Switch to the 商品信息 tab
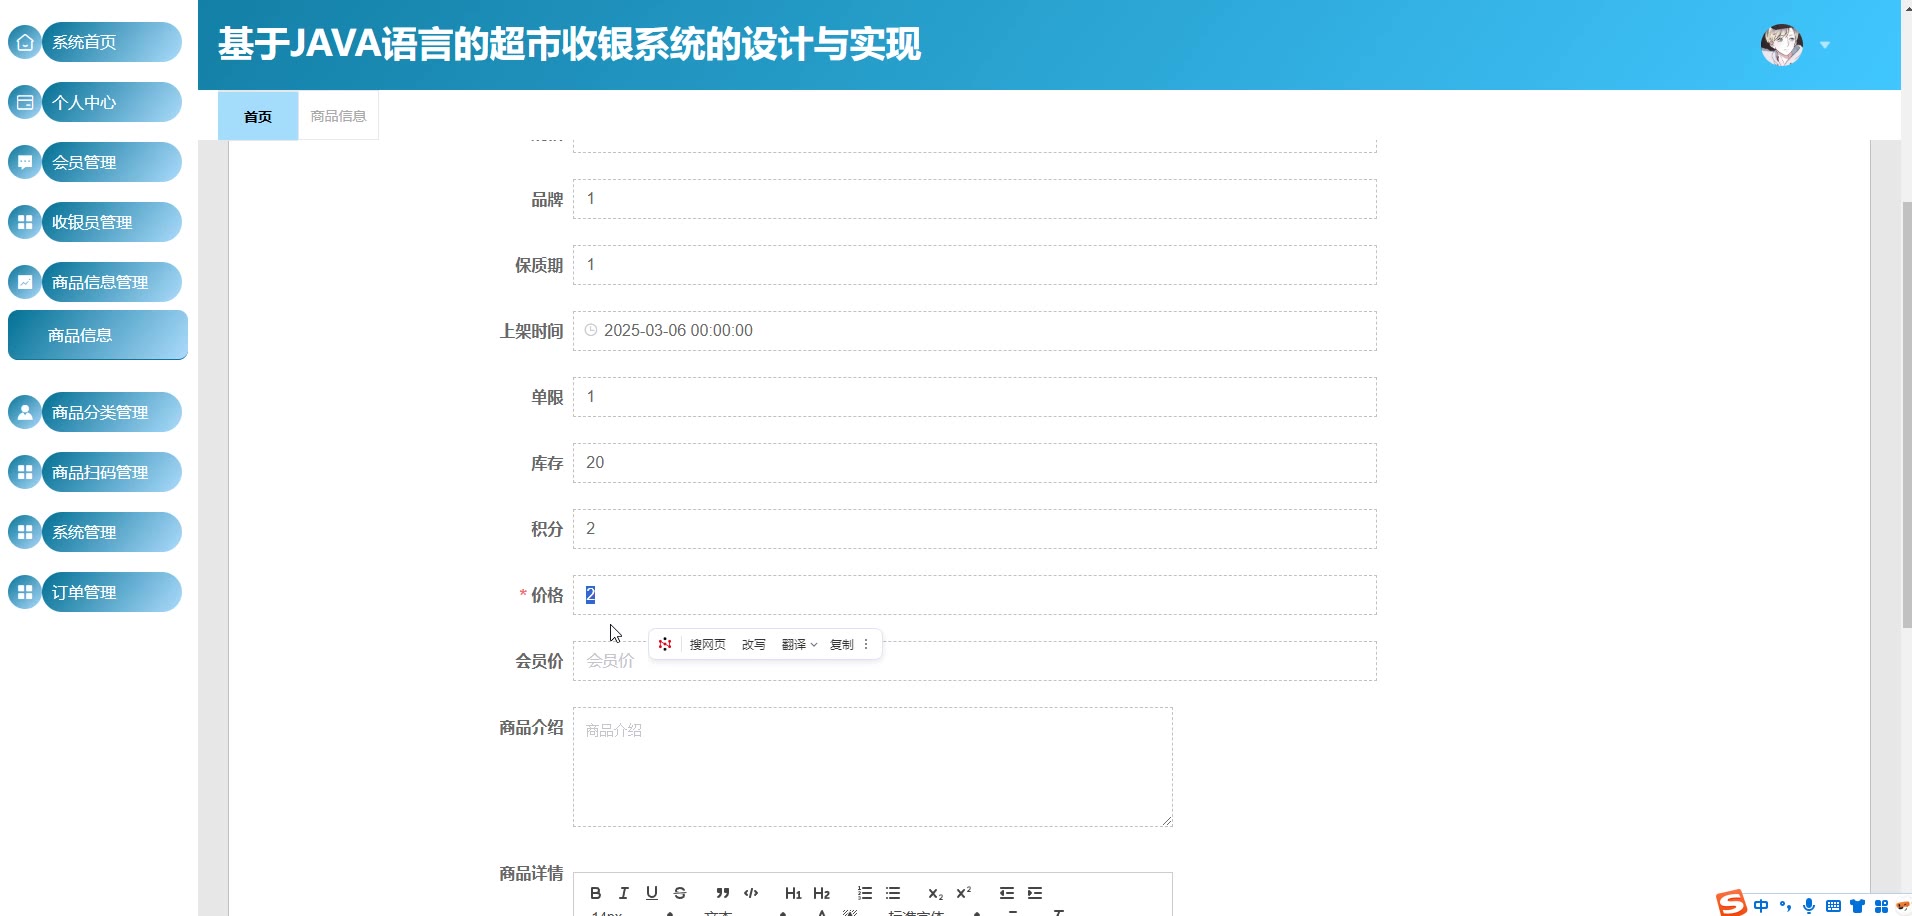1912x916 pixels. (x=338, y=116)
